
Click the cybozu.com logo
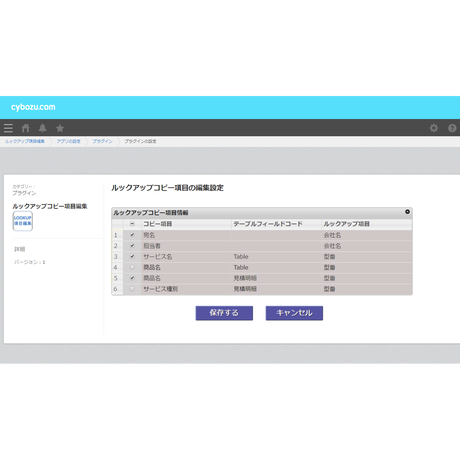click(33, 107)
